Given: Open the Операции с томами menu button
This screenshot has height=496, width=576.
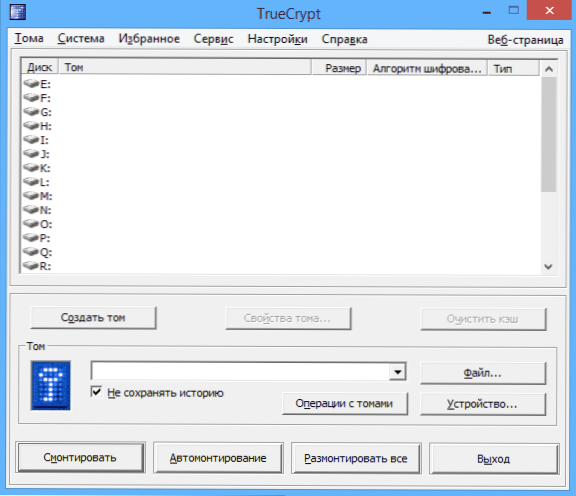Looking at the screenshot, I should point(345,403).
